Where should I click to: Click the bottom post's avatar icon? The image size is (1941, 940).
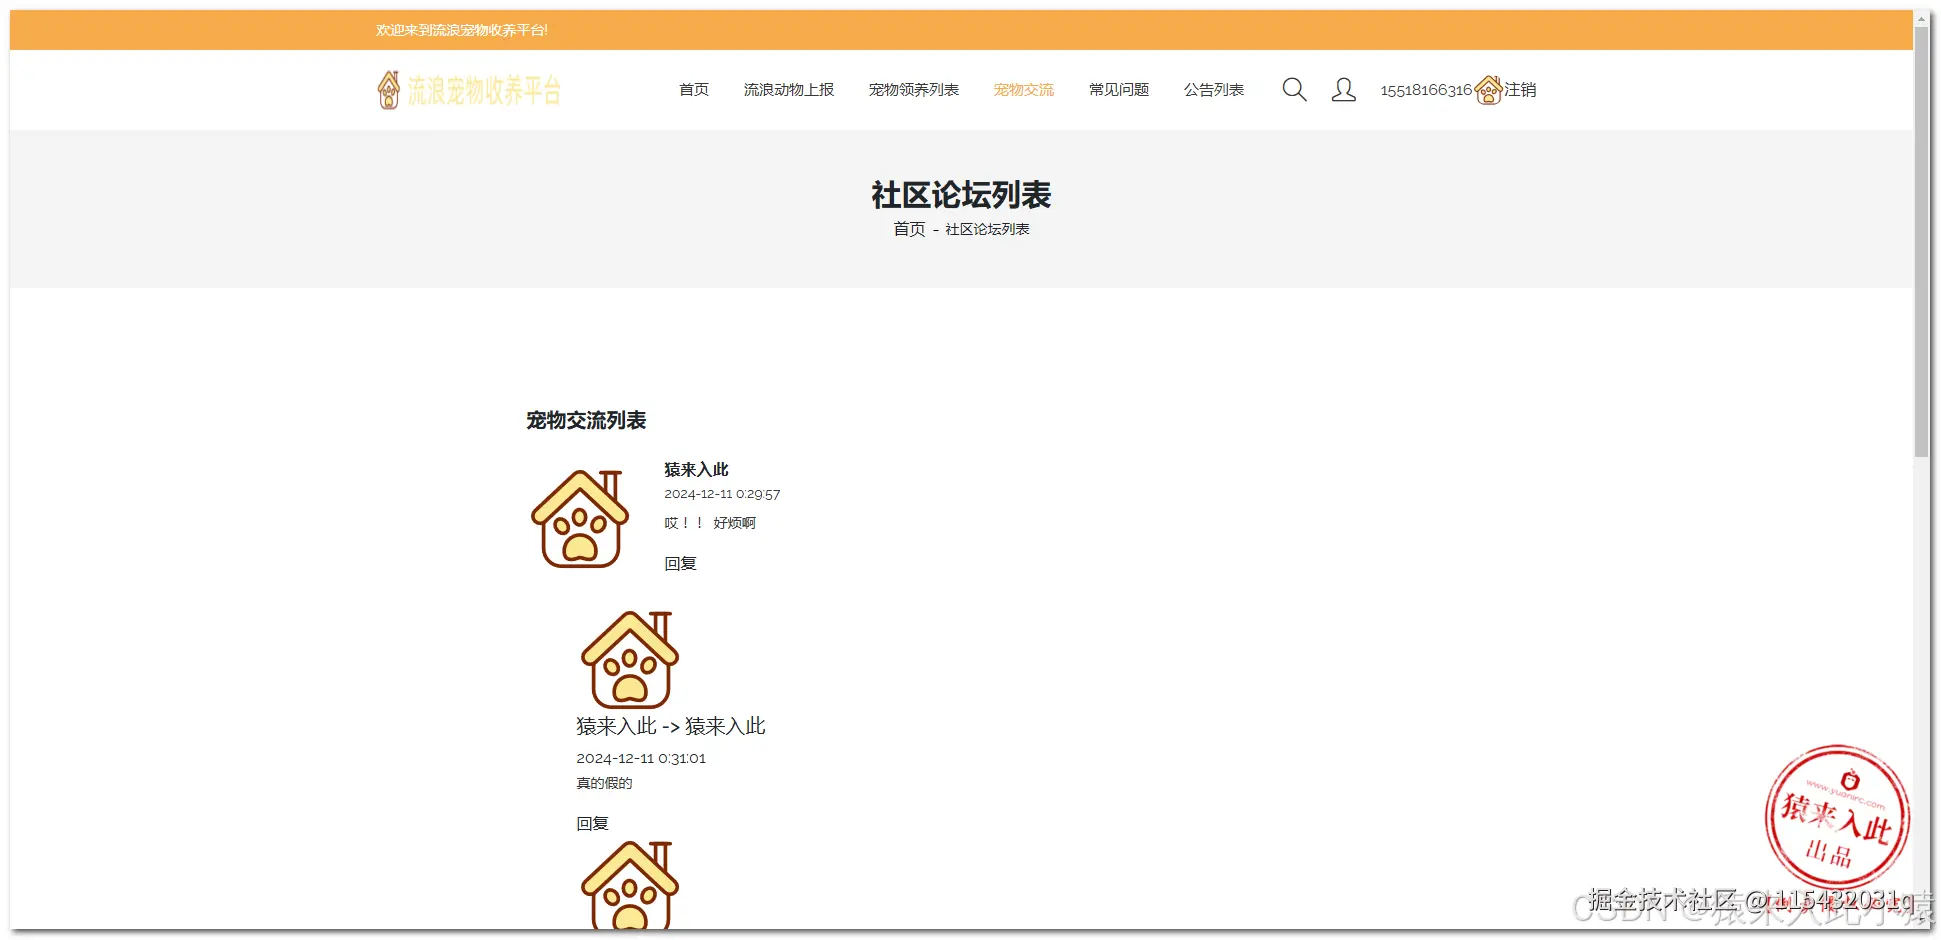pyautogui.click(x=629, y=888)
